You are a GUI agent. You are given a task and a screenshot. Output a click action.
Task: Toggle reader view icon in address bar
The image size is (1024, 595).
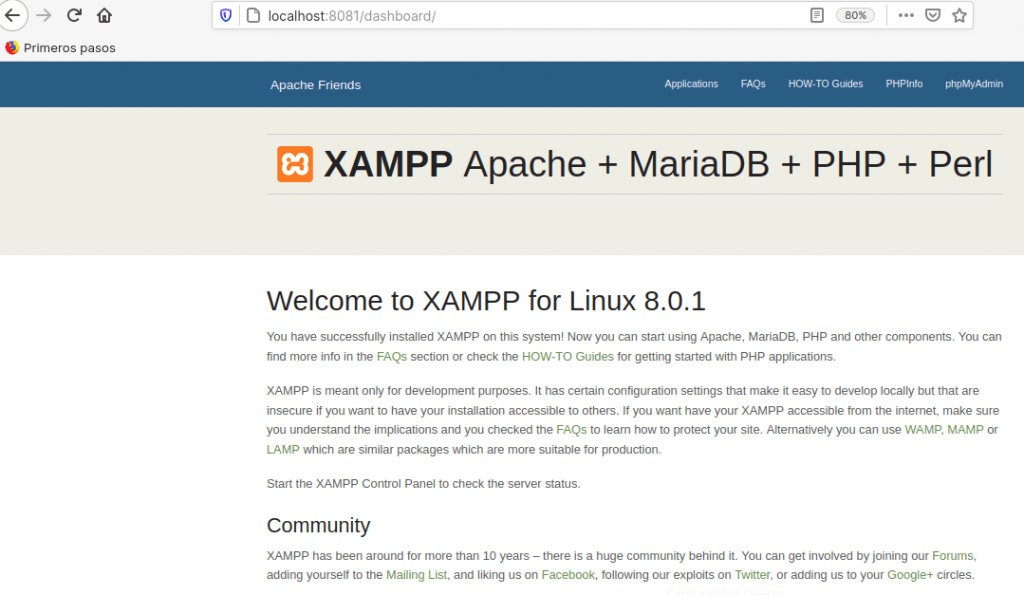point(817,15)
